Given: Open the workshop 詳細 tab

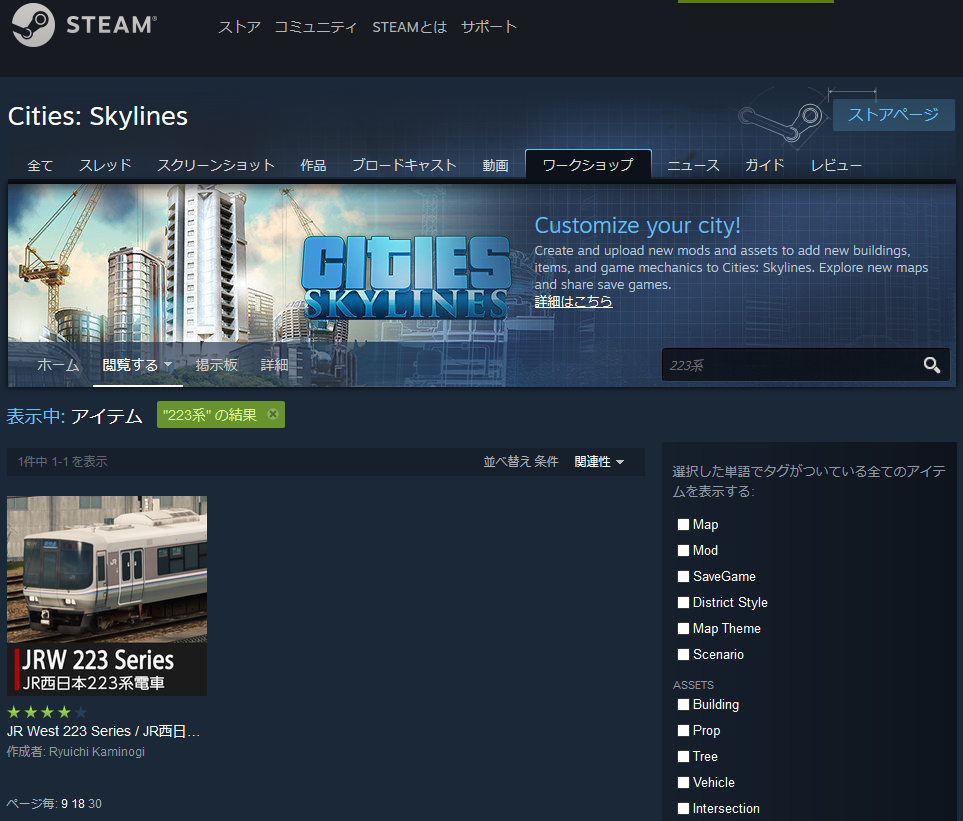Looking at the screenshot, I should (275, 365).
